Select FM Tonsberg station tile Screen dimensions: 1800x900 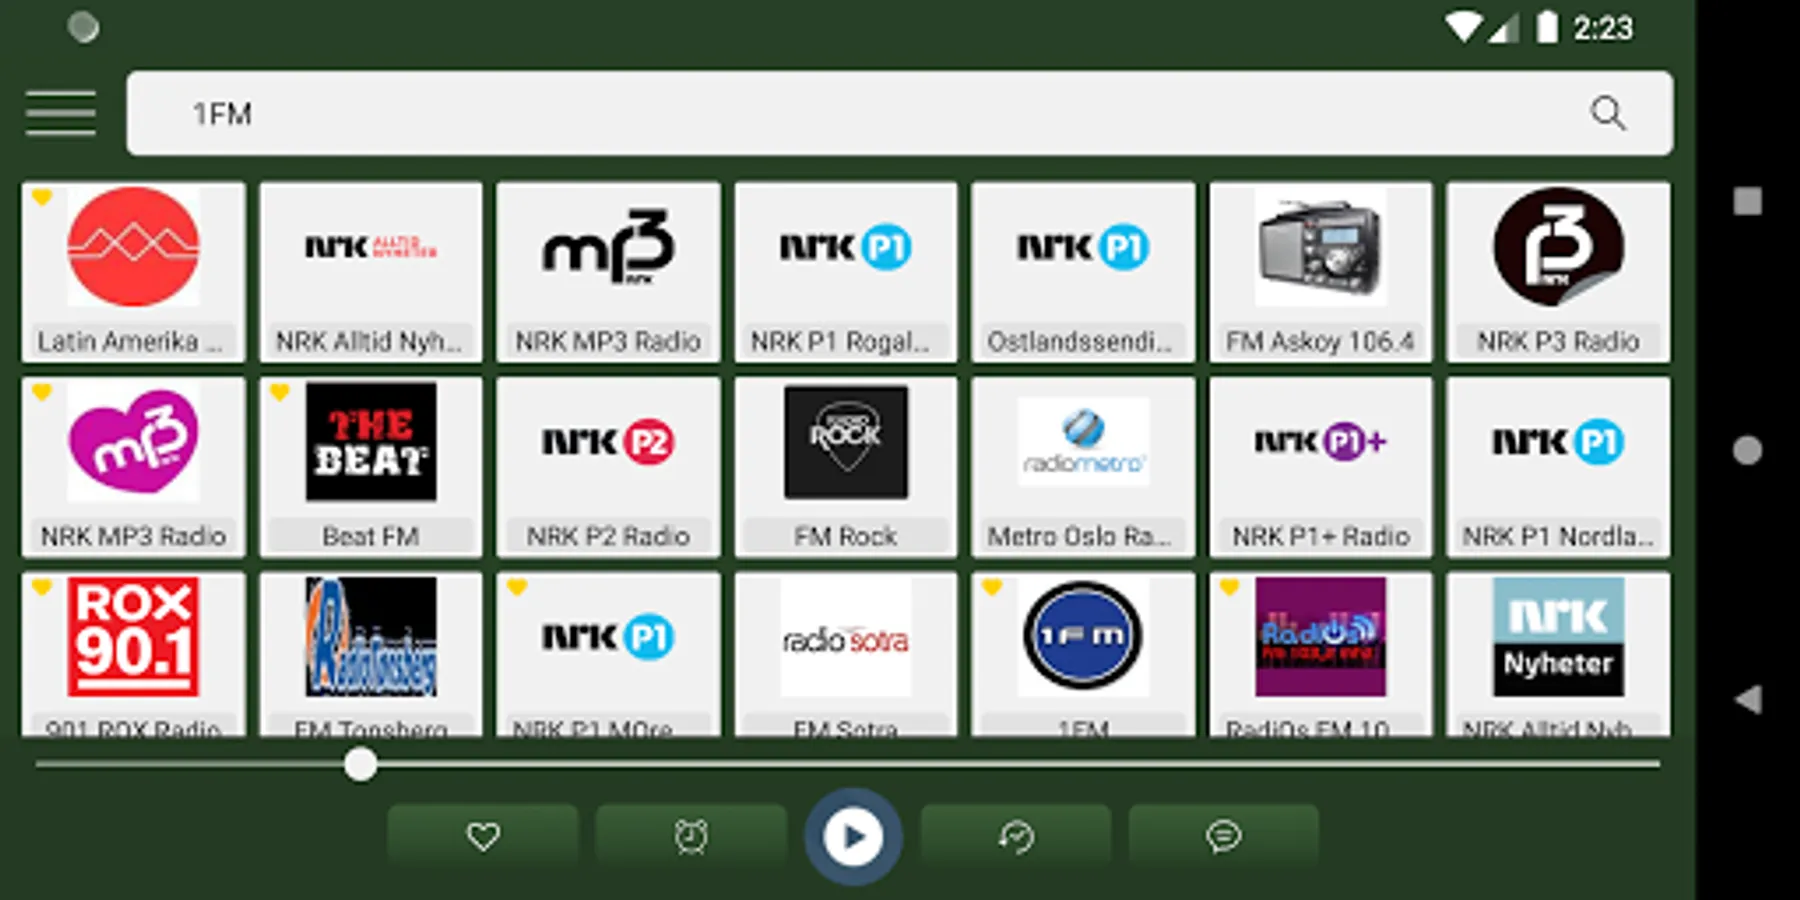pos(371,654)
